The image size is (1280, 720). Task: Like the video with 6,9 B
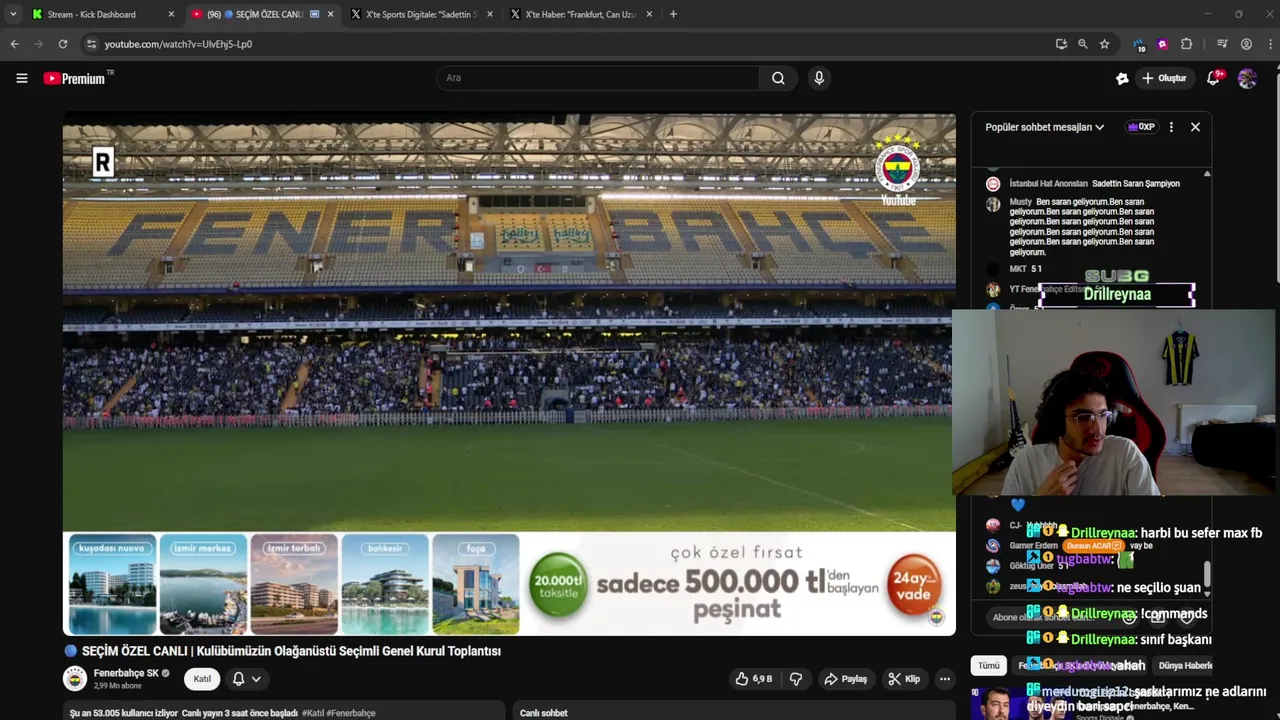click(x=753, y=679)
